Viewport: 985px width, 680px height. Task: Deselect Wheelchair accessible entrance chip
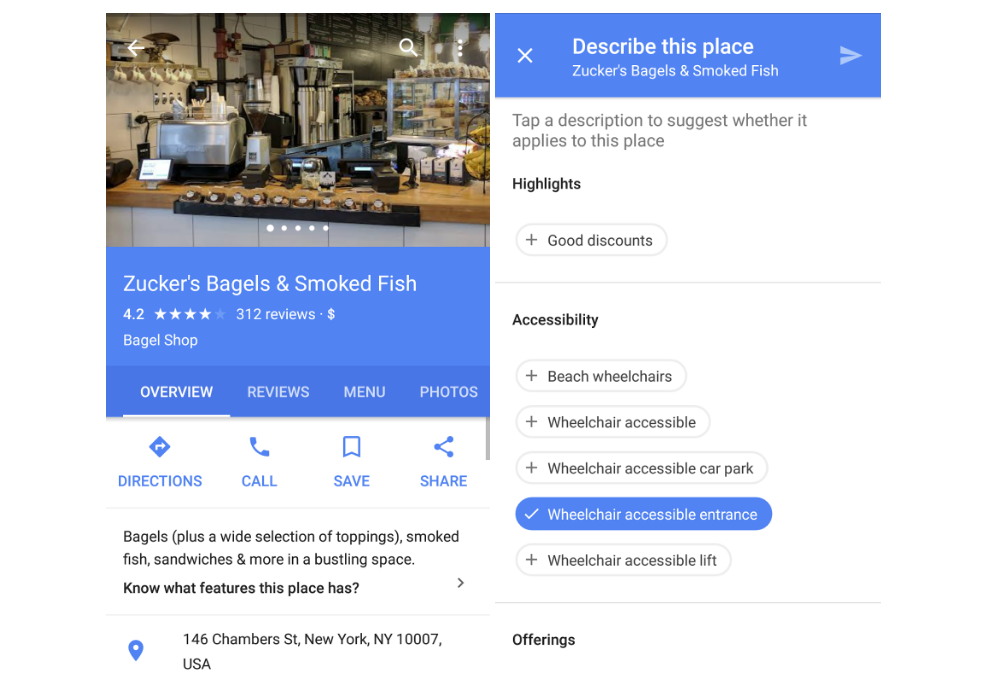(x=643, y=514)
